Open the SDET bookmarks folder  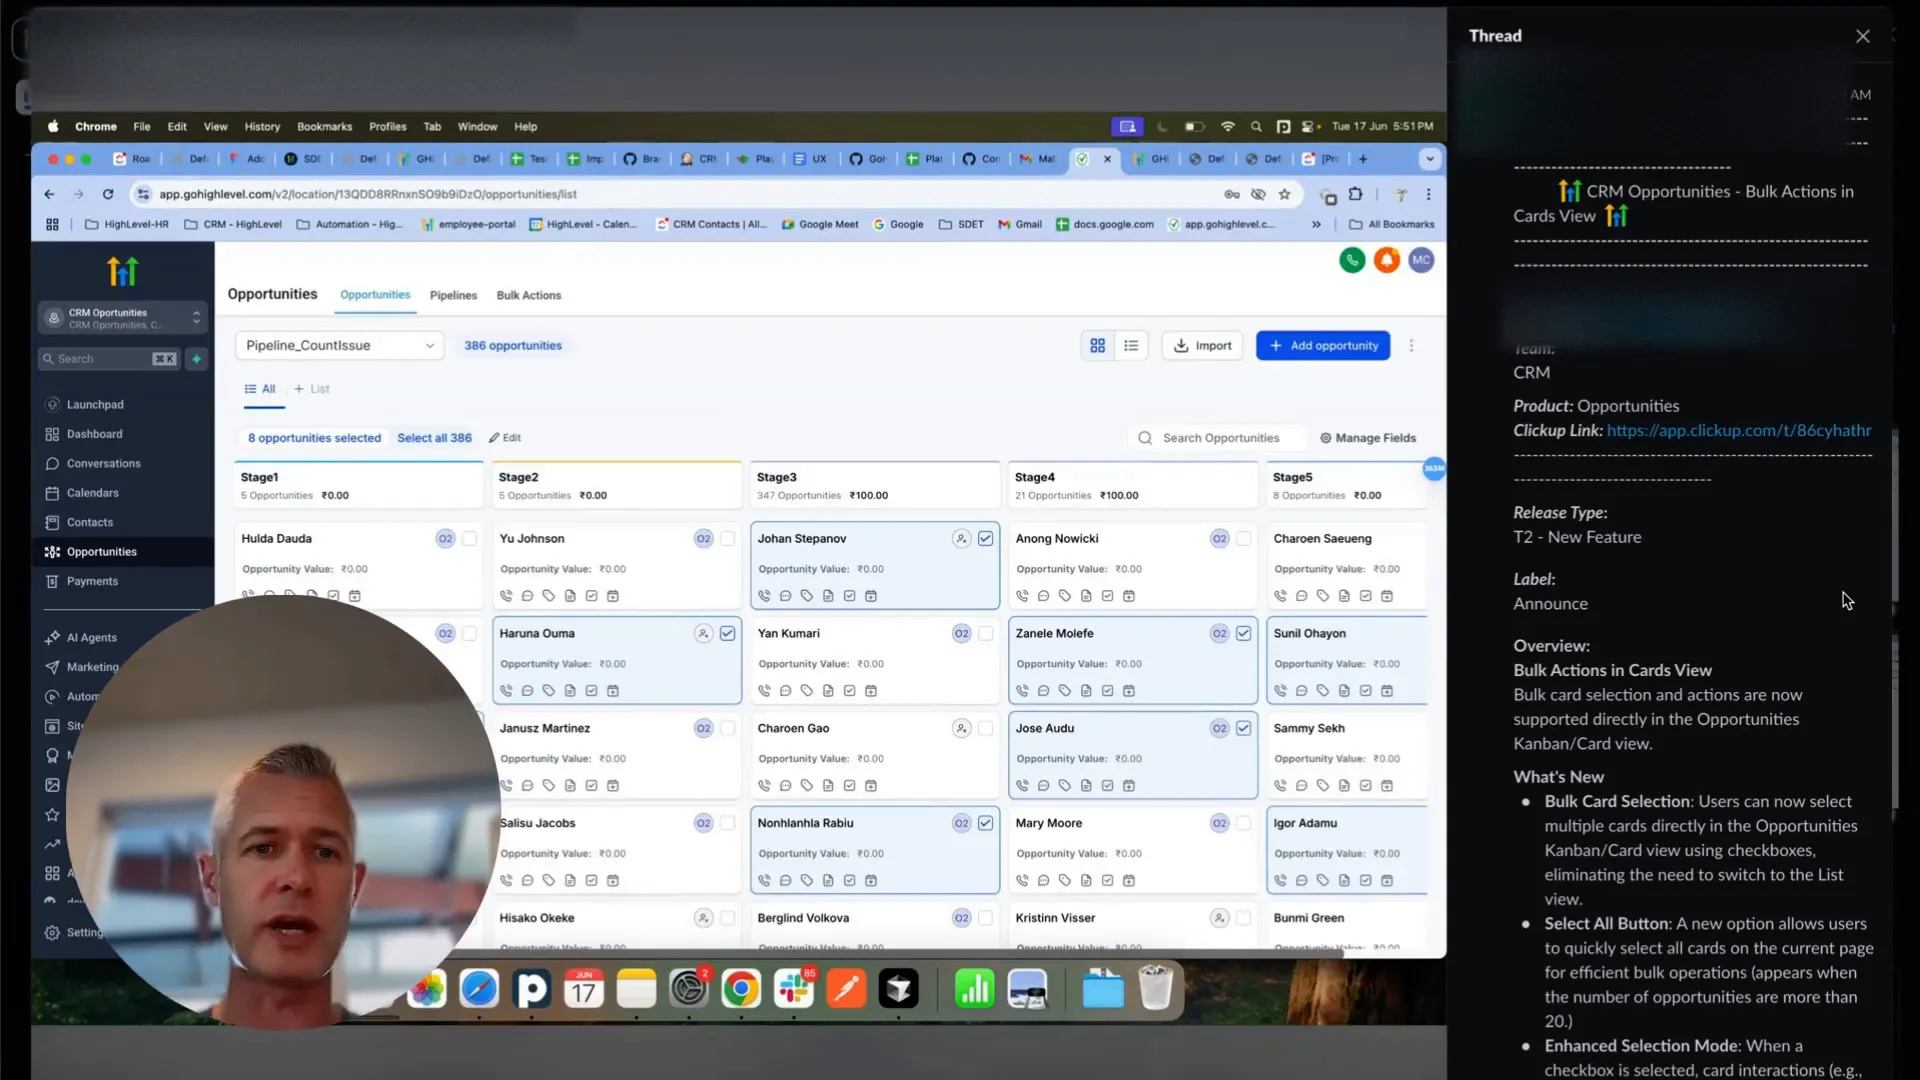(961, 225)
